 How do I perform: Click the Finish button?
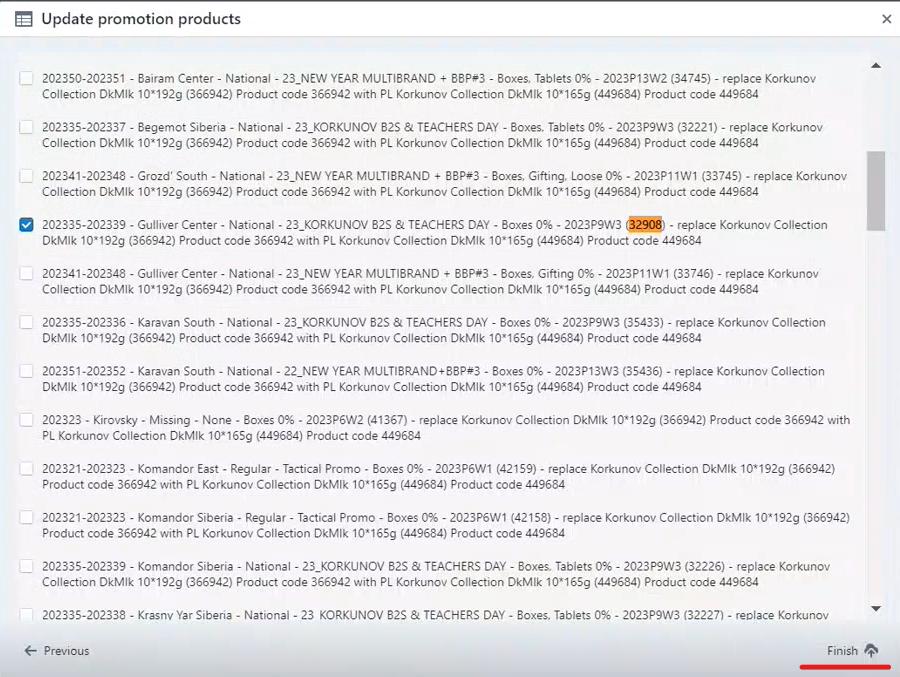pyautogui.click(x=852, y=651)
